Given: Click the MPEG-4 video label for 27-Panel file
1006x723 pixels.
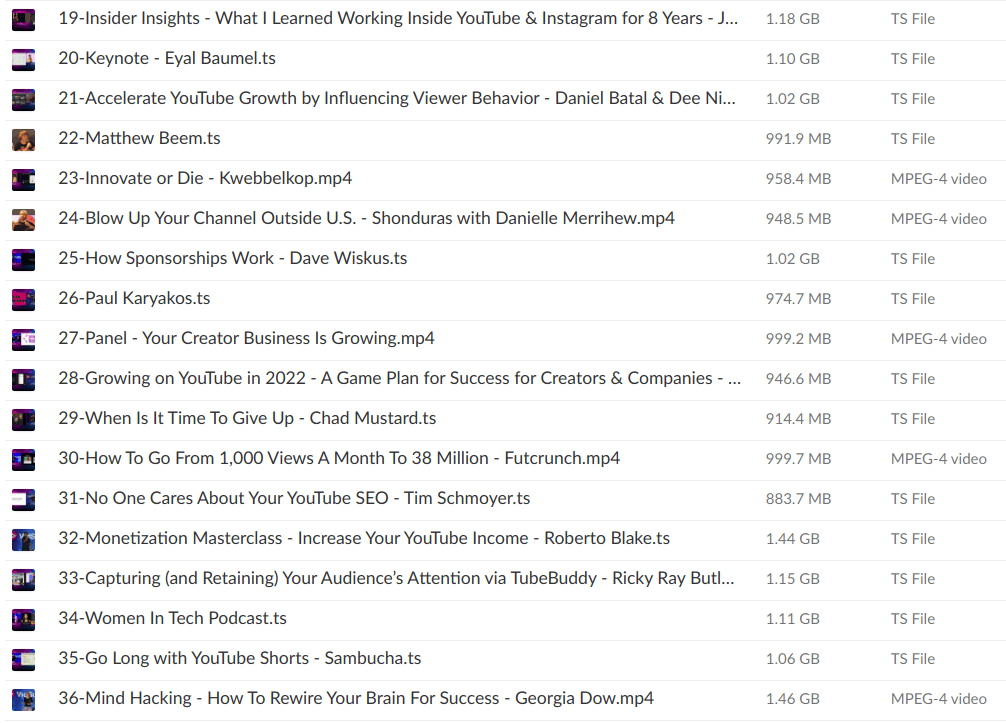Looking at the screenshot, I should 938,338.
